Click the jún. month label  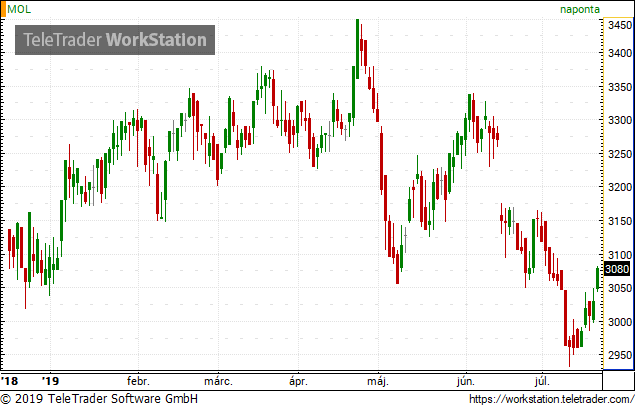(x=466, y=381)
